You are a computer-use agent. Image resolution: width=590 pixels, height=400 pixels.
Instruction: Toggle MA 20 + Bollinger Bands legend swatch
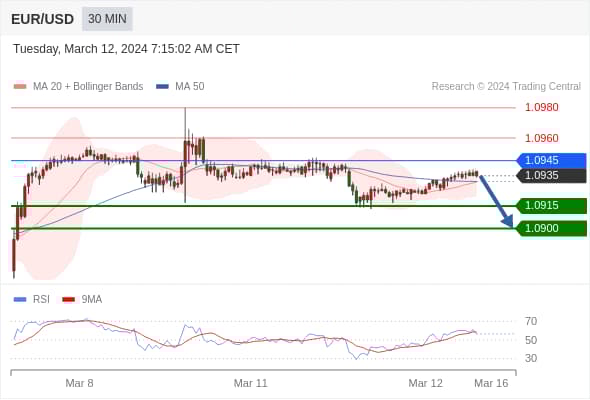point(20,87)
